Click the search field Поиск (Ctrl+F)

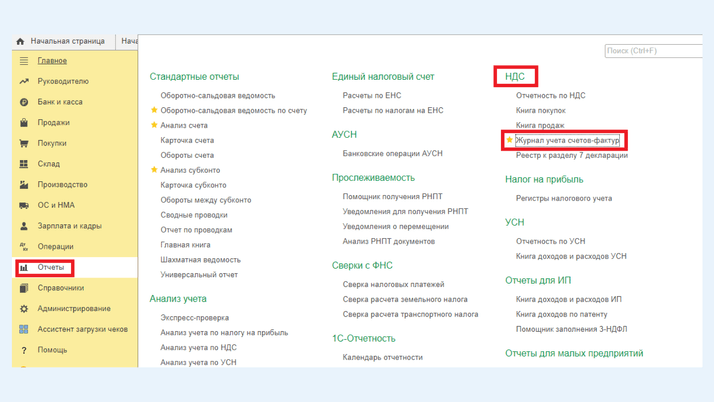653,51
